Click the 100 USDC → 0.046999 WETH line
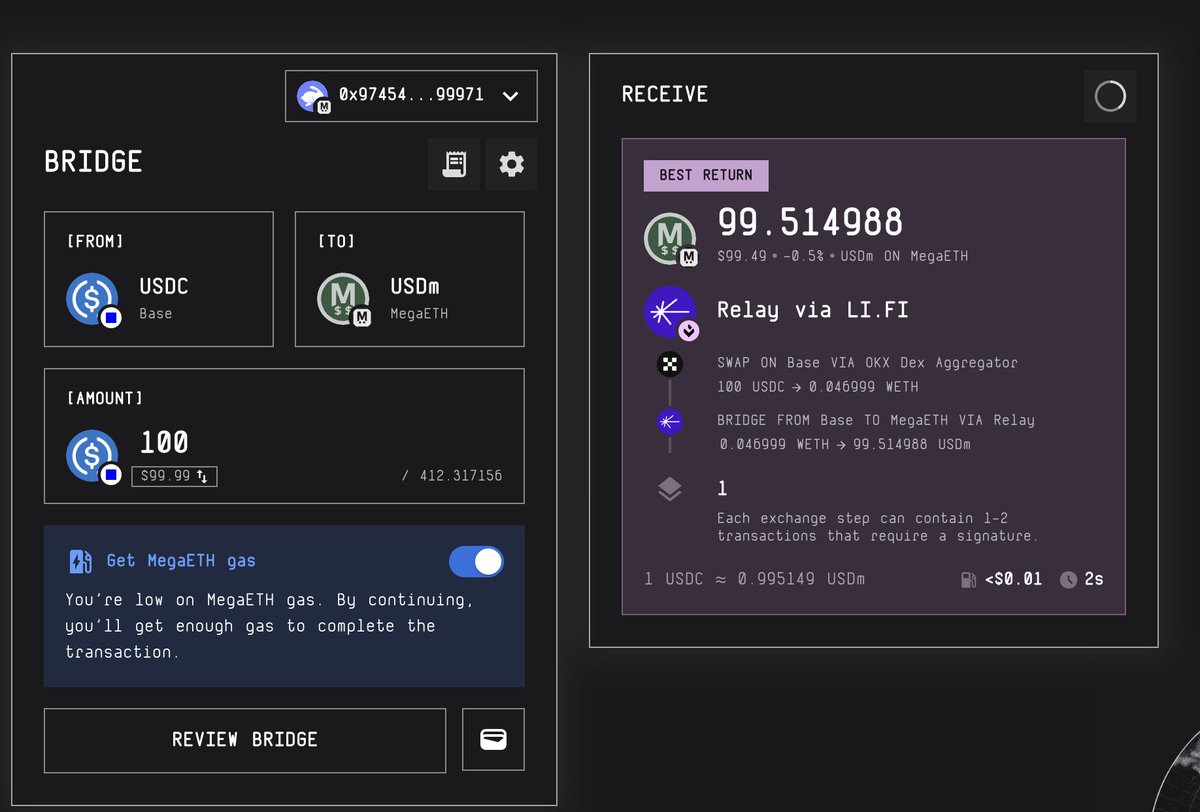The image size is (1200, 812). (x=818, y=387)
